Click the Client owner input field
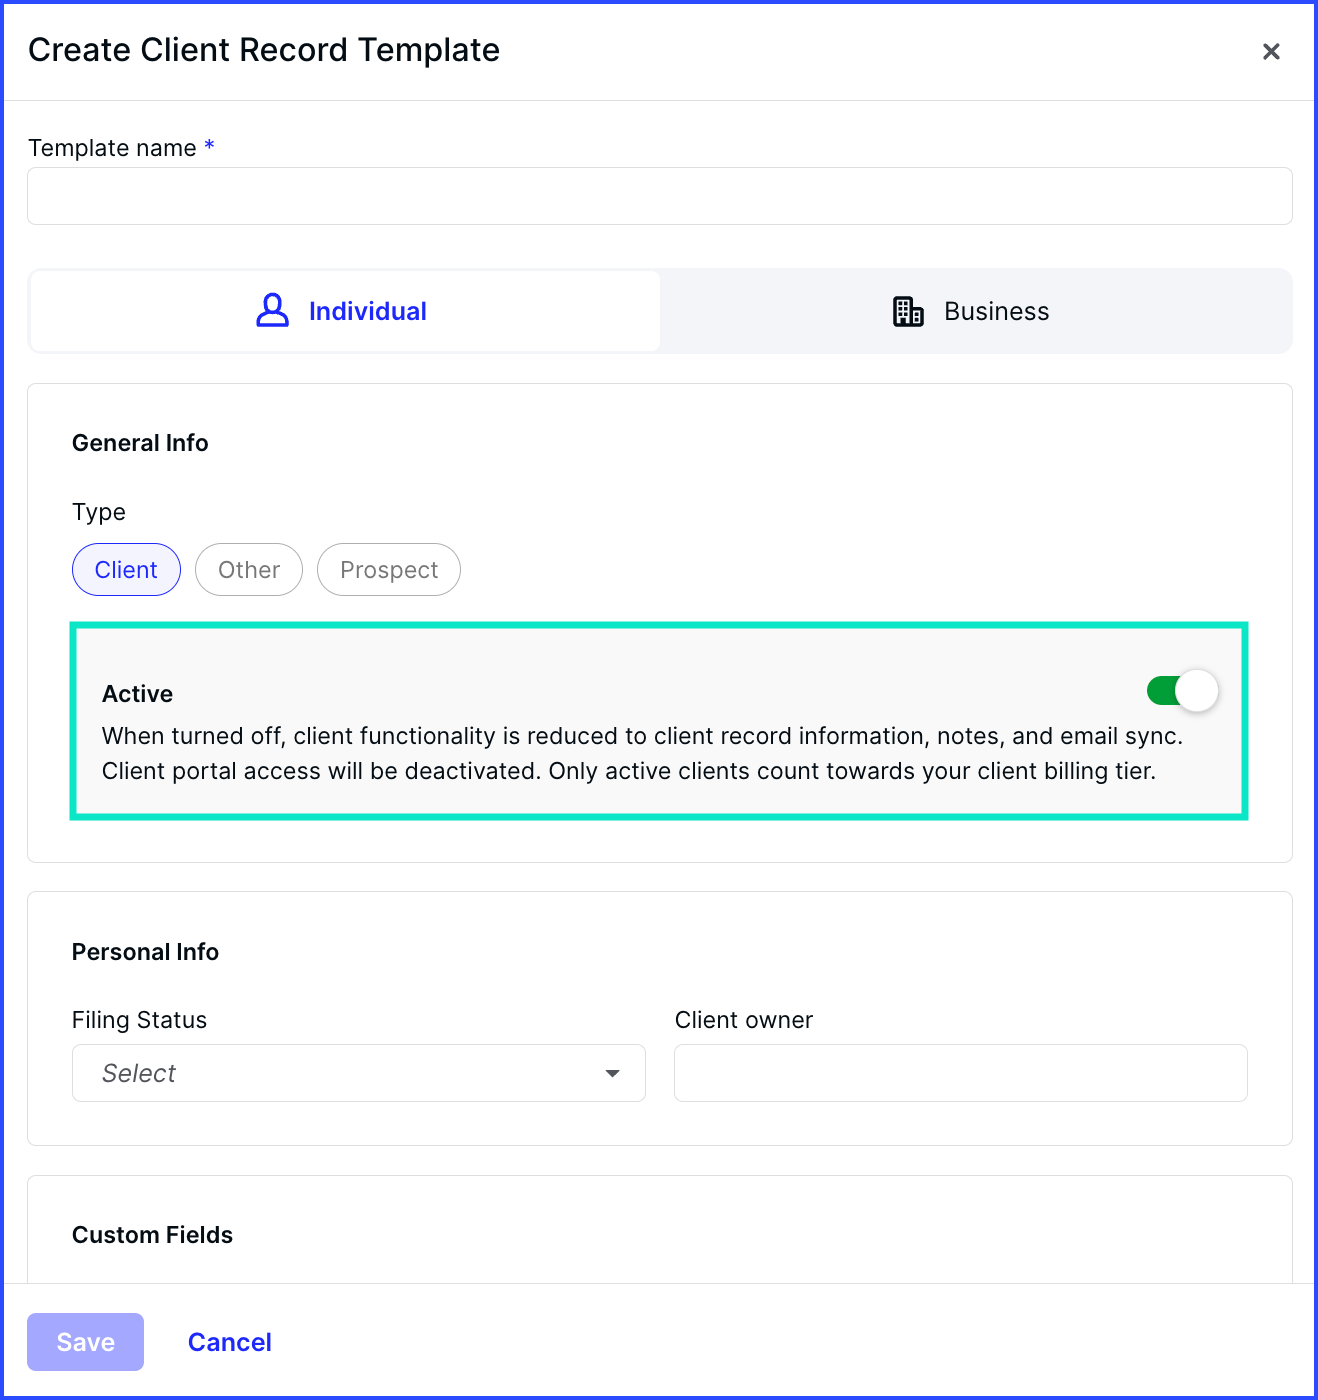This screenshot has width=1318, height=1400. point(960,1073)
